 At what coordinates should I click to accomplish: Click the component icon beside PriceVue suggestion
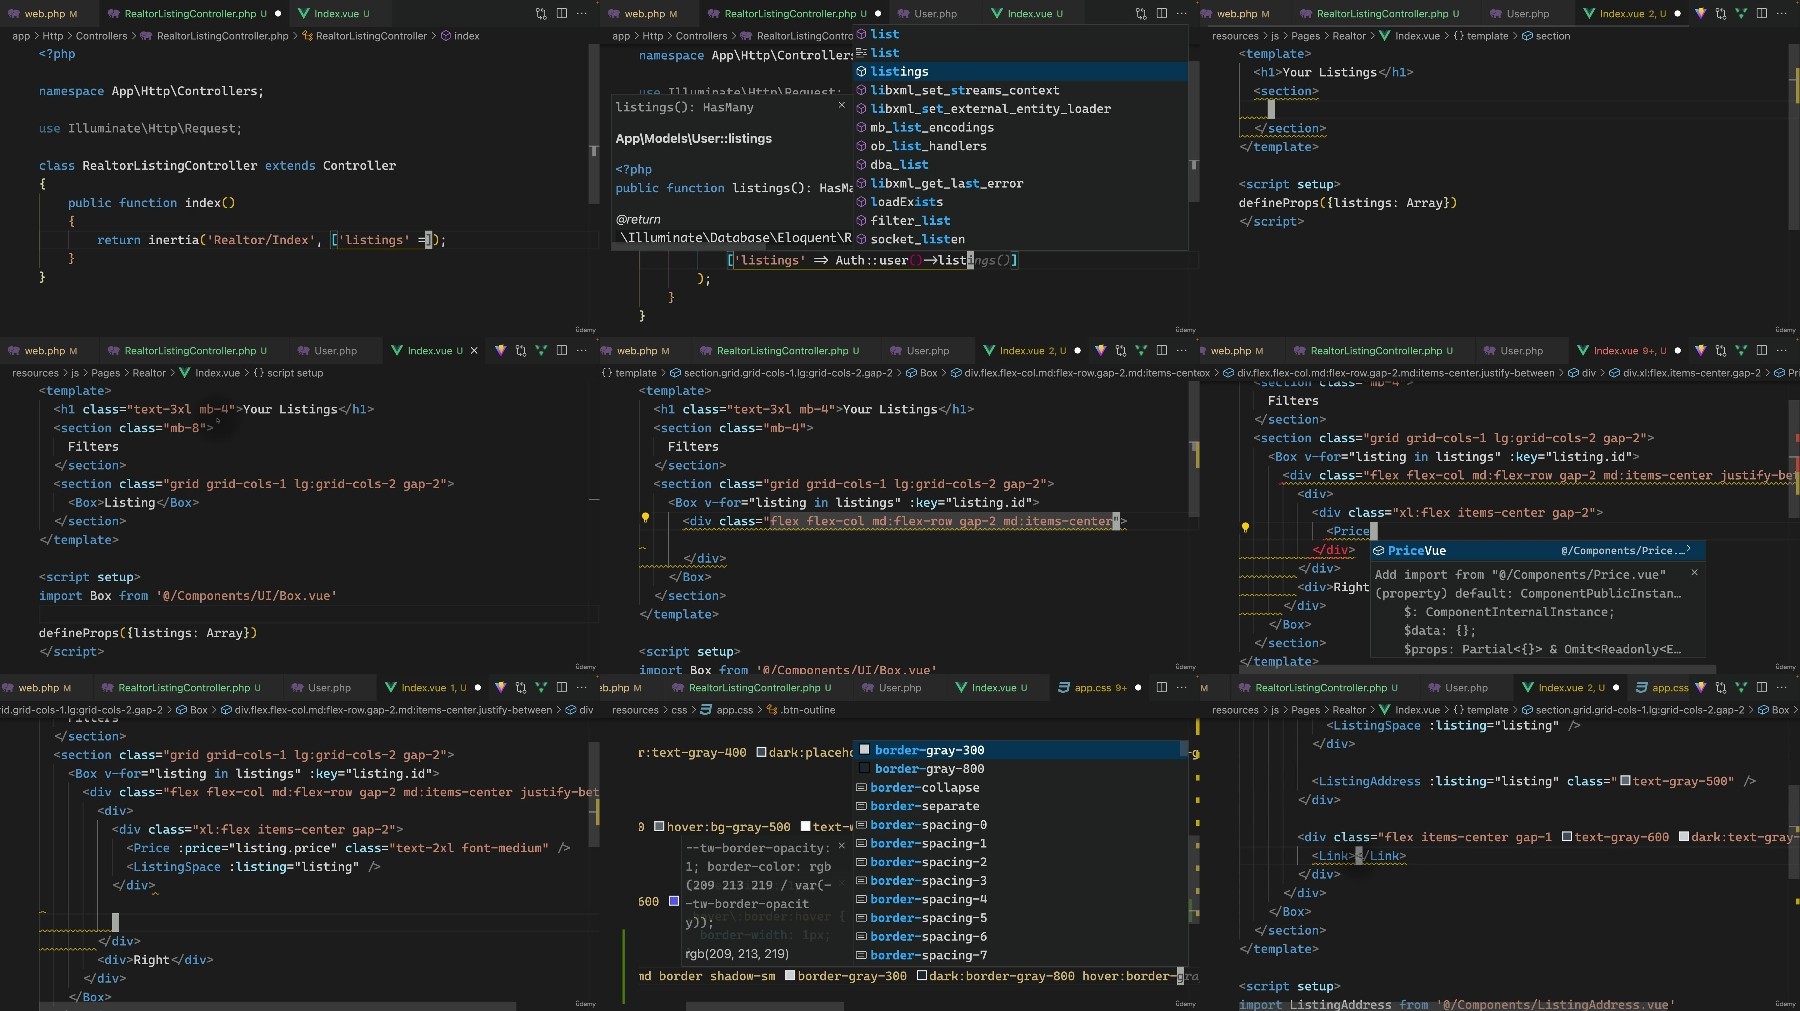click(1378, 551)
